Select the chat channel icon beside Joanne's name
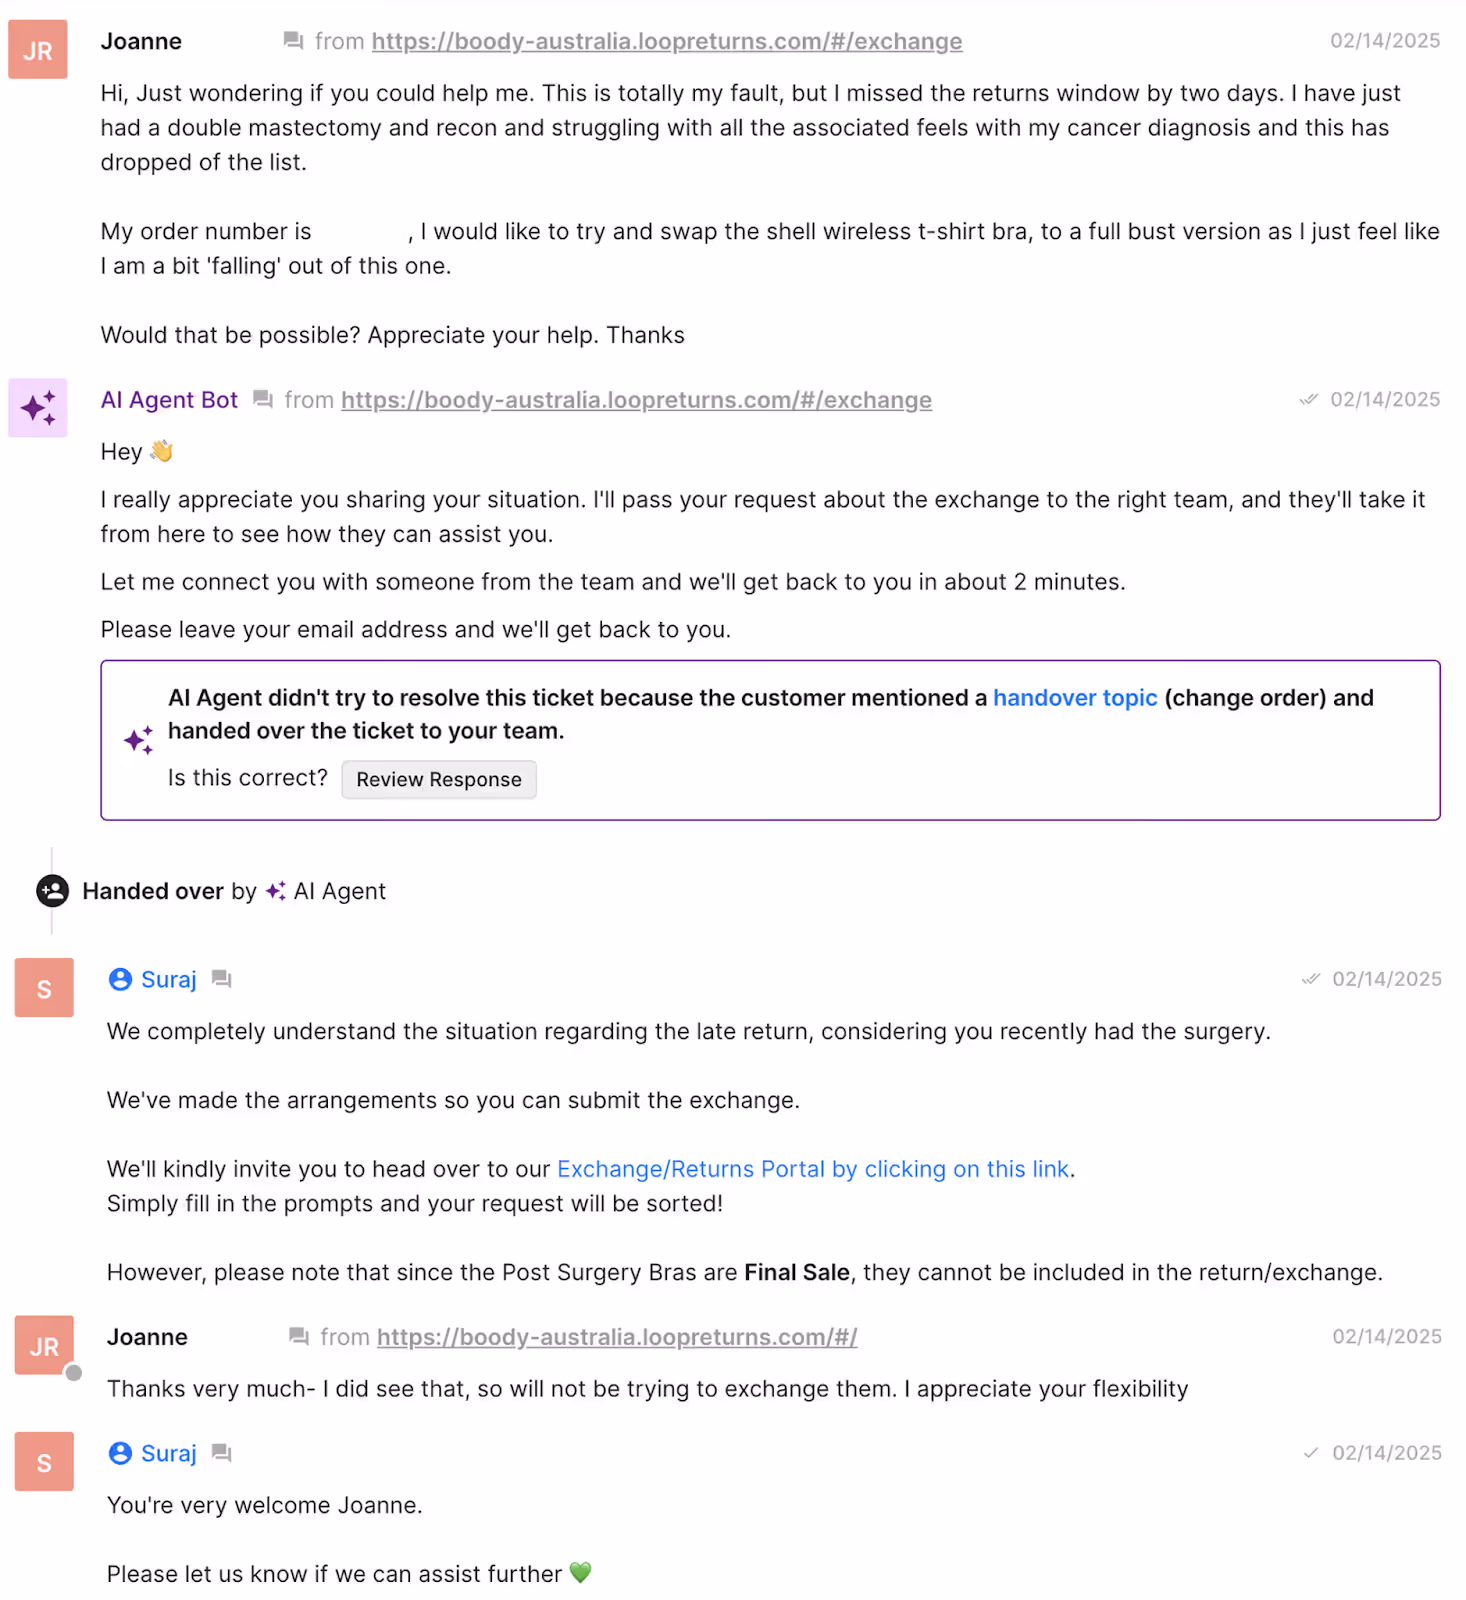The image size is (1466, 1600). click(292, 41)
